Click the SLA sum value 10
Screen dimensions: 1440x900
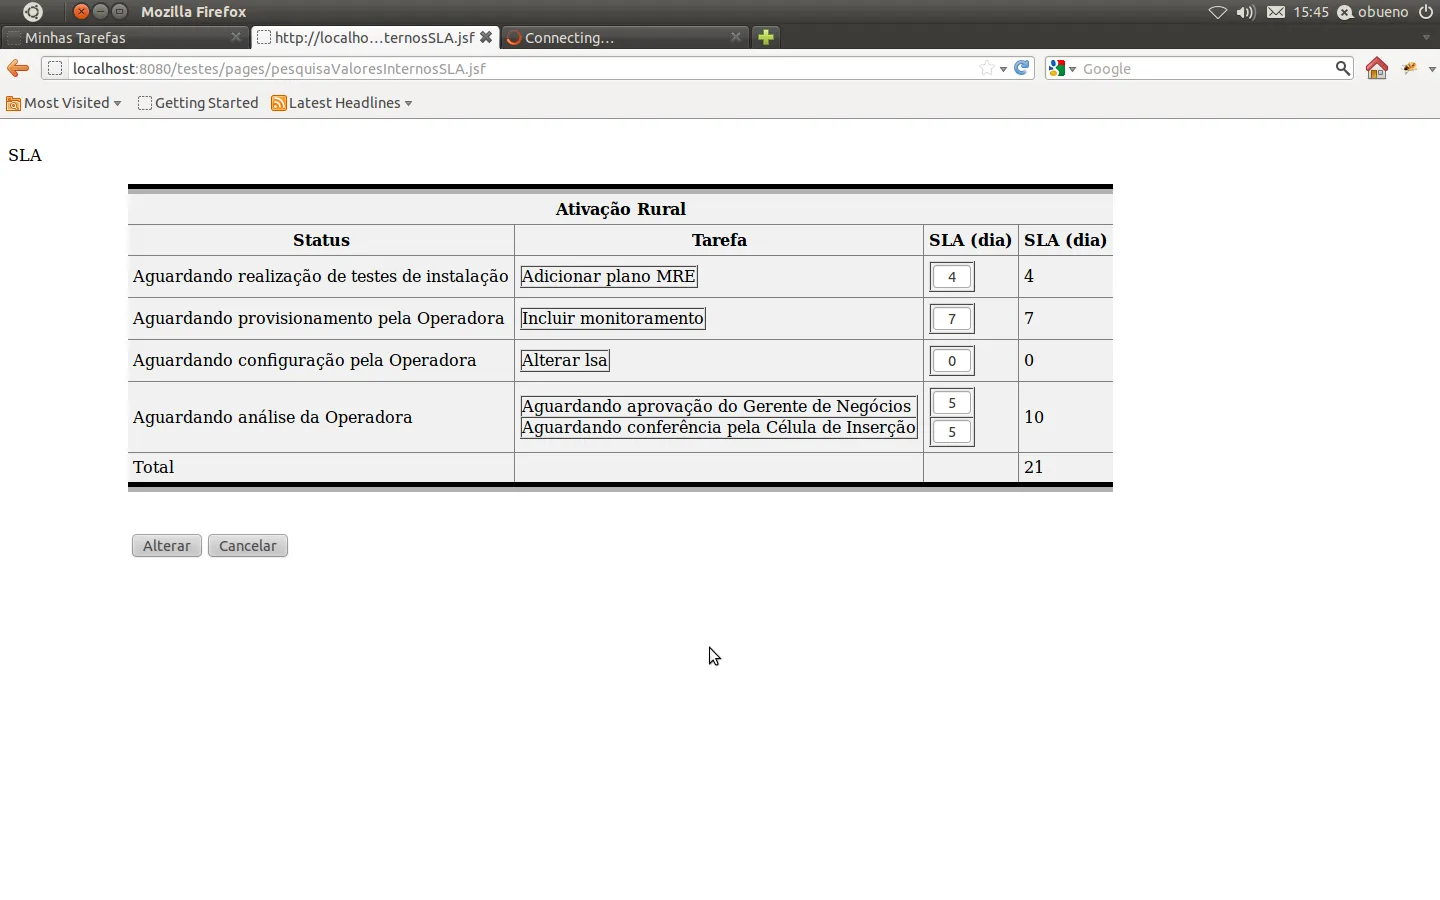[1034, 417]
